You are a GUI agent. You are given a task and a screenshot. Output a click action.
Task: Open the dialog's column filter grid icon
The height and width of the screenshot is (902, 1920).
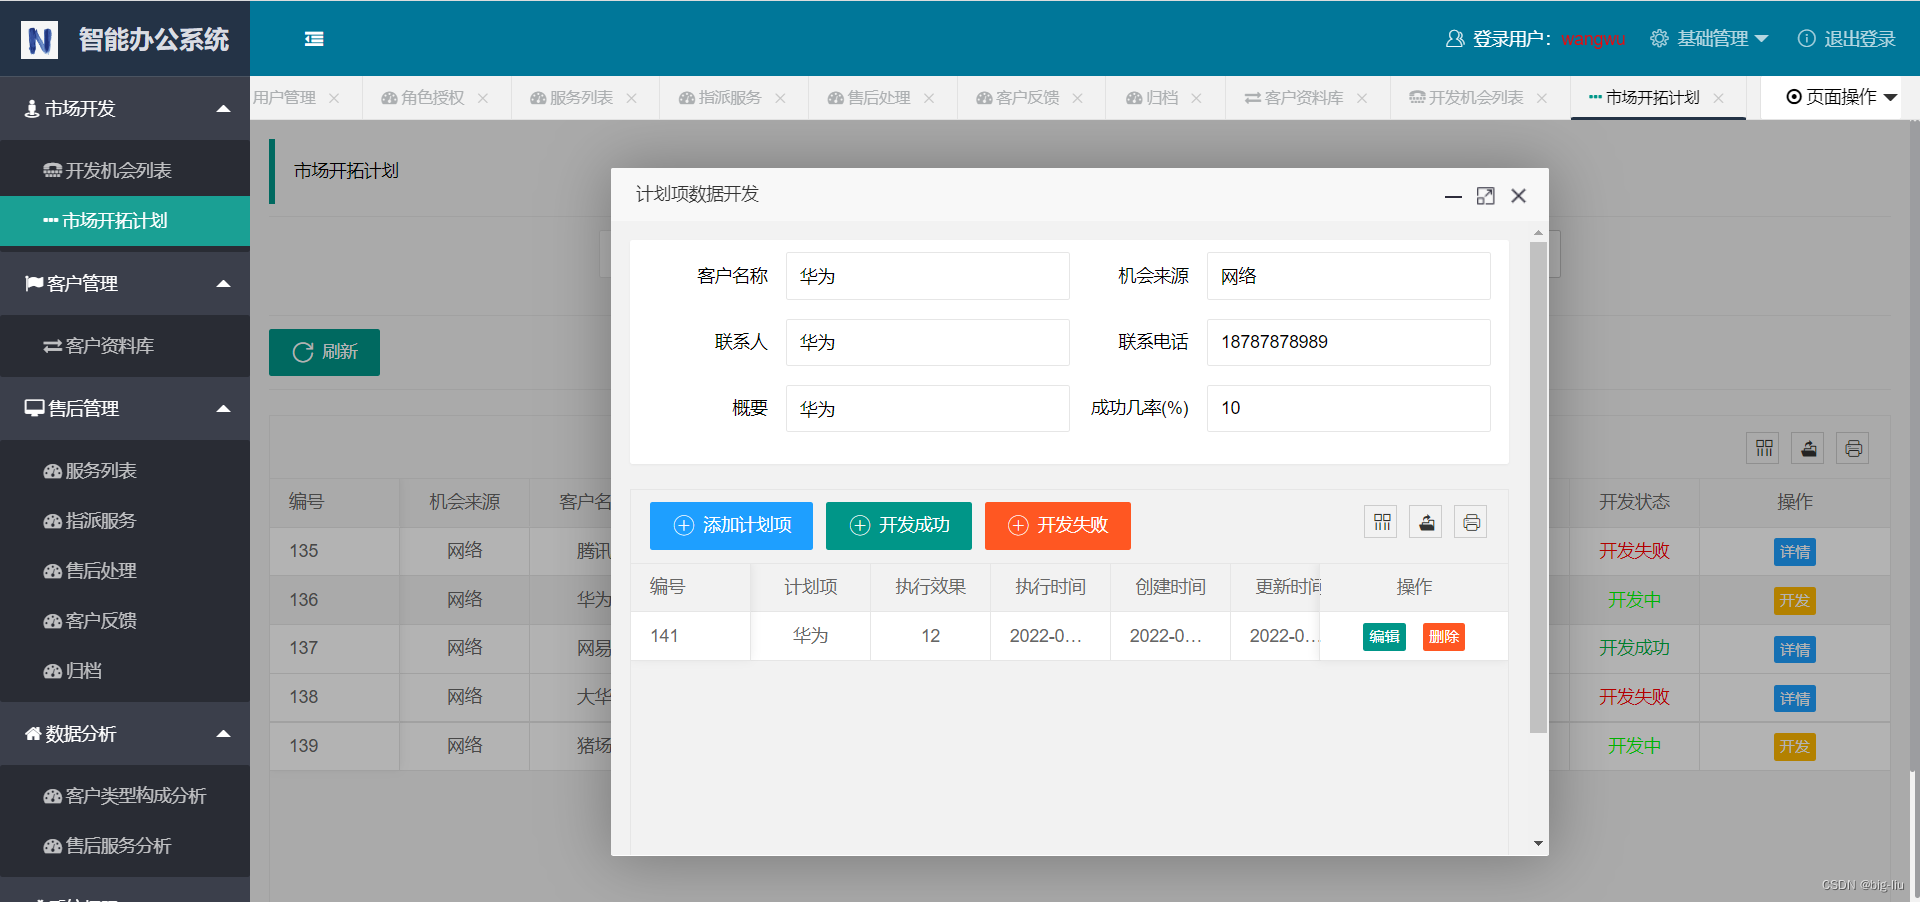[1382, 522]
